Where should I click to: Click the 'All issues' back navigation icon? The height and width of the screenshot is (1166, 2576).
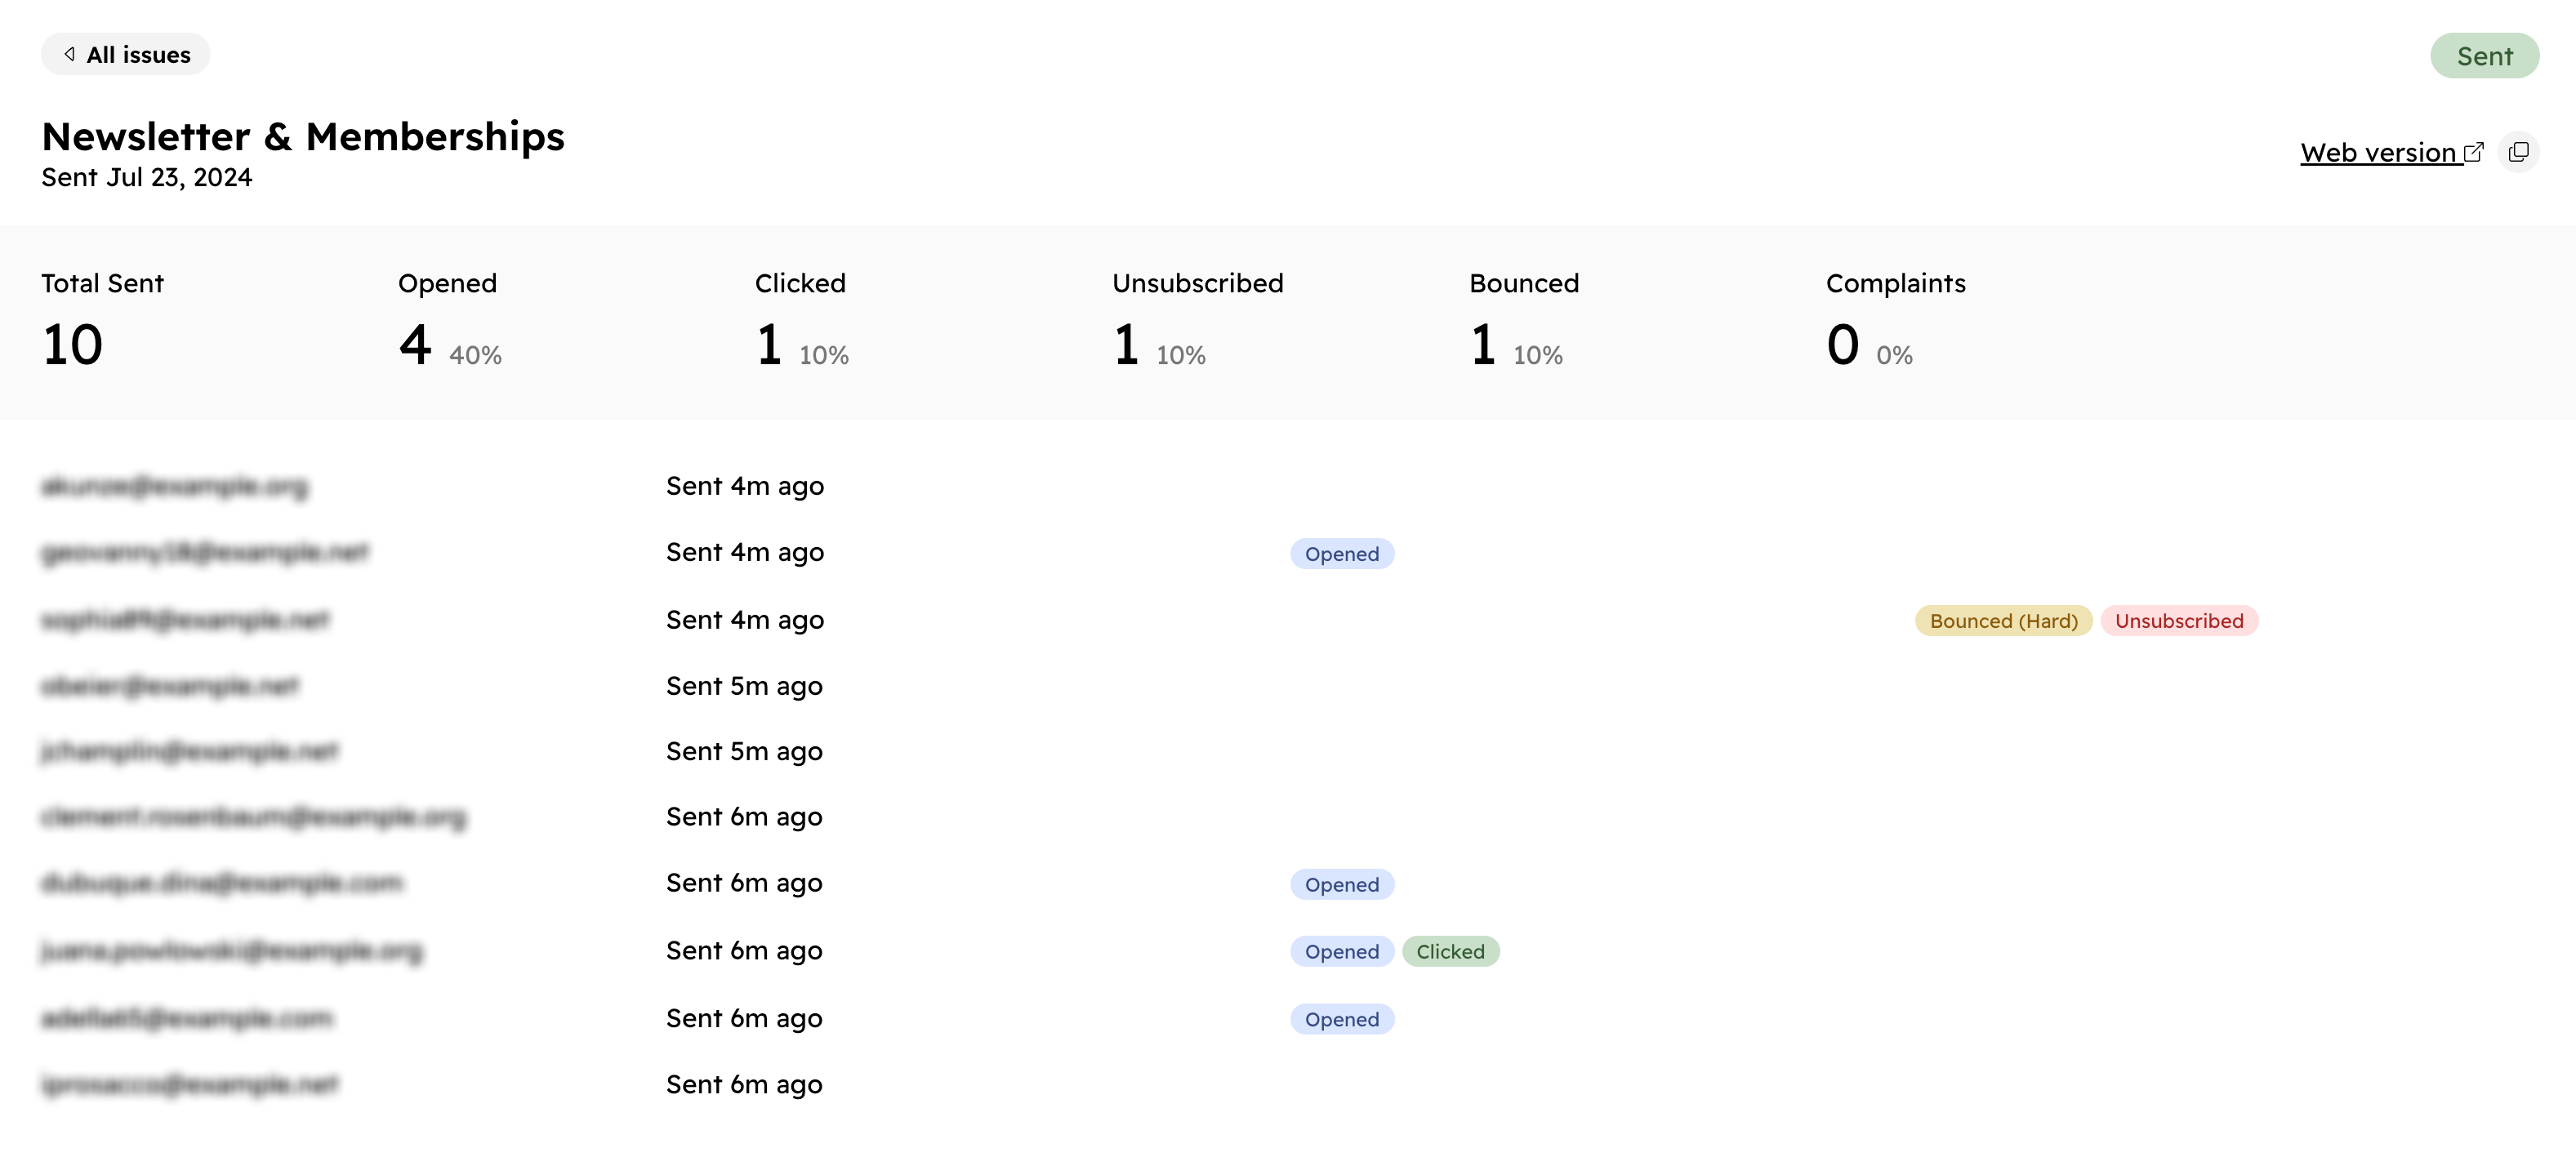[64, 54]
